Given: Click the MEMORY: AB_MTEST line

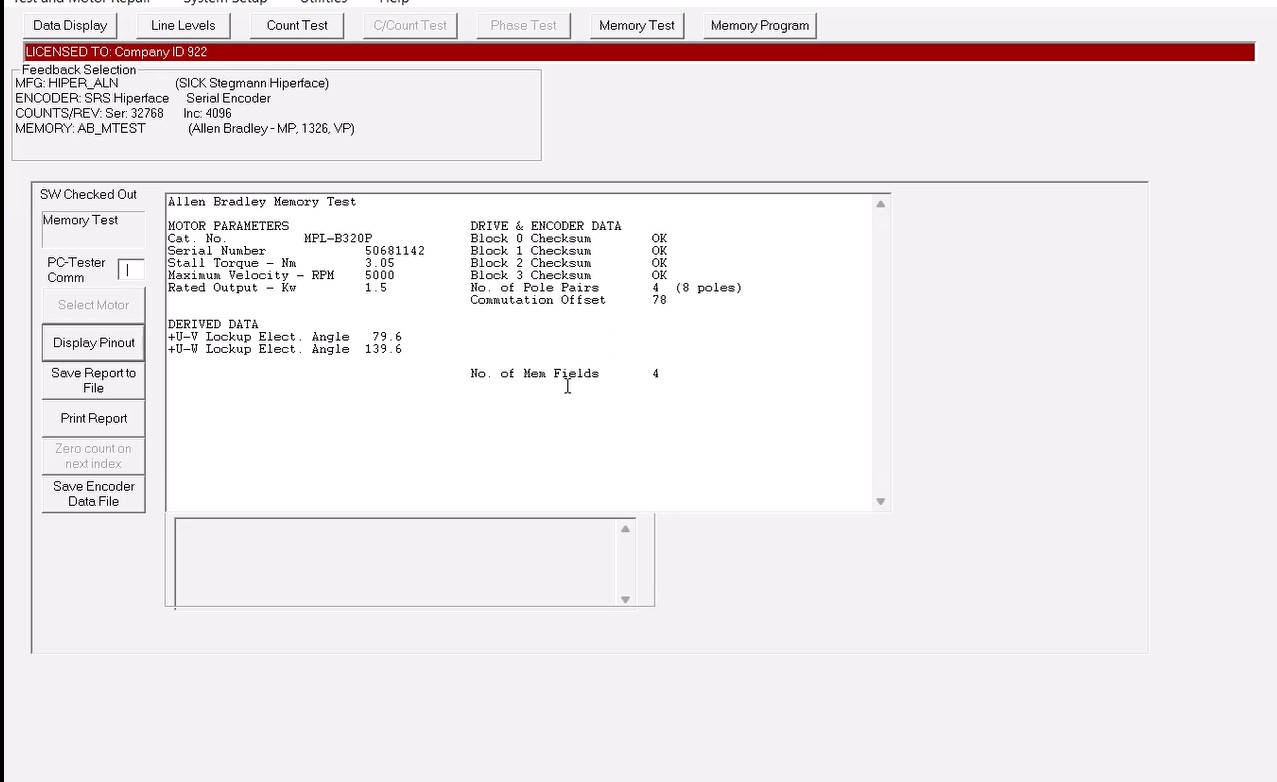Looking at the screenshot, I should 80,128.
